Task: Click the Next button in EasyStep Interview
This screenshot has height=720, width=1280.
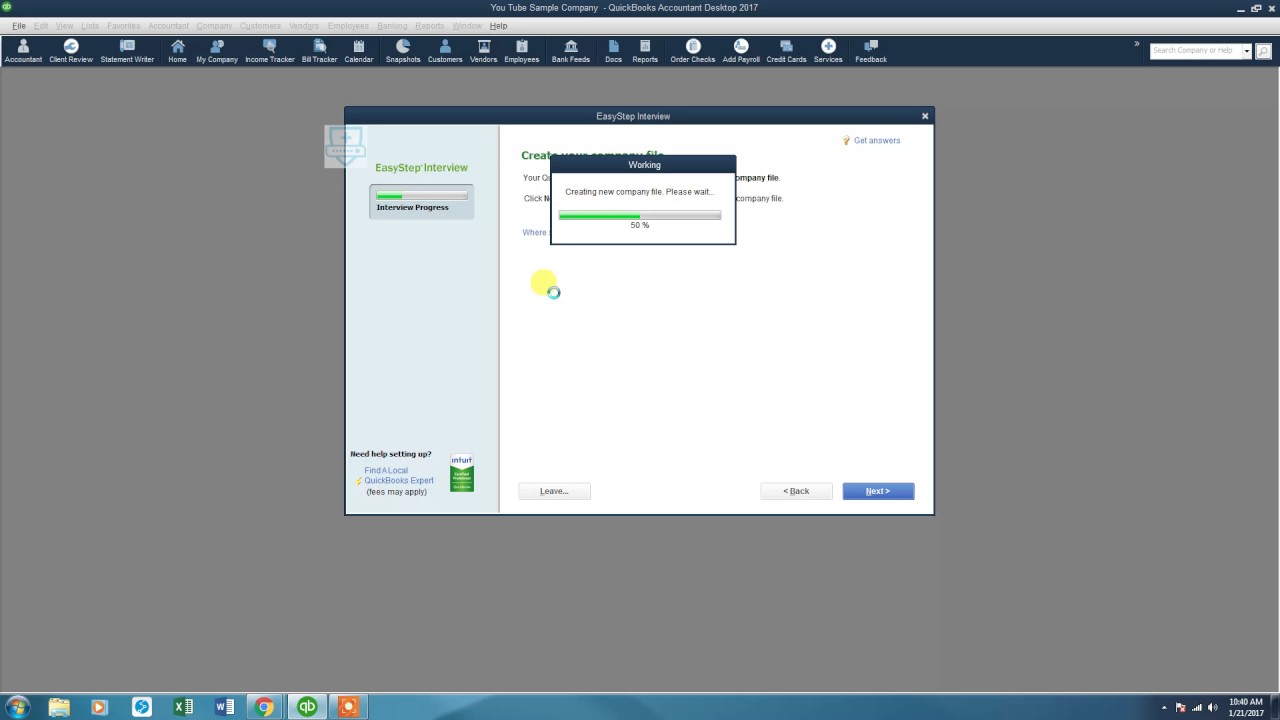Action: [878, 491]
